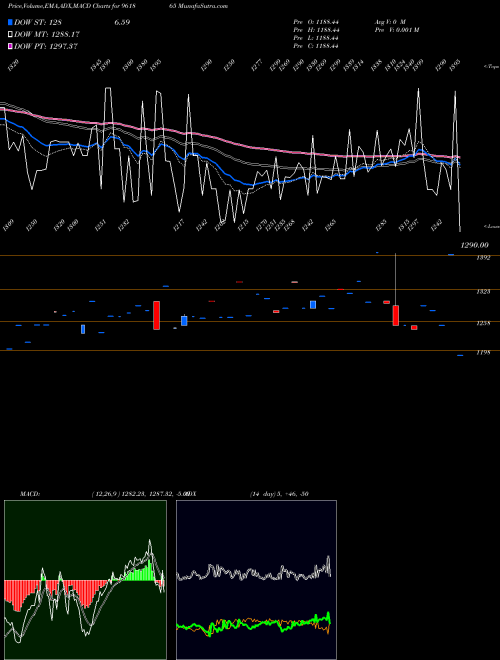Click the 6.59 value beside DOW ST
Viewport: 500px width, 660px height.
pyautogui.click(x=122, y=23)
